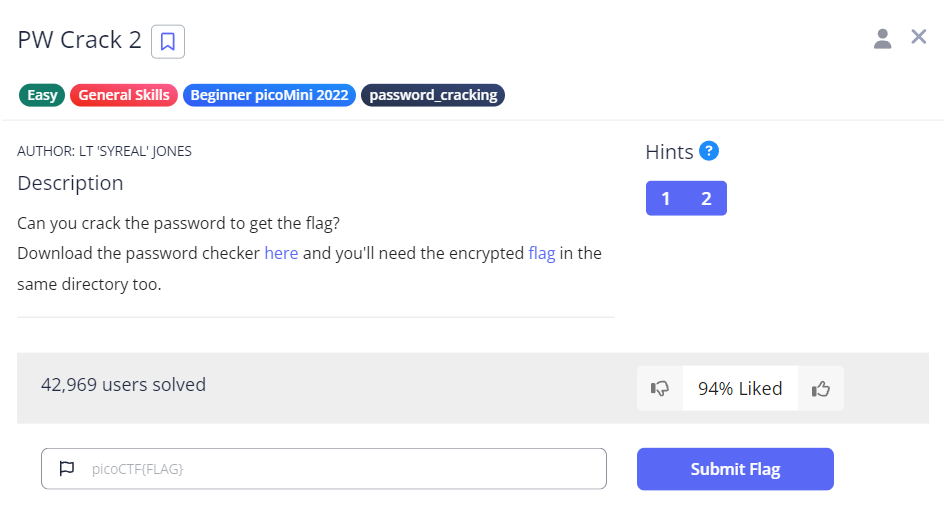Viewport: 946px width, 524px height.
Task: Download the encrypted 'flag' file link
Action: [541, 253]
